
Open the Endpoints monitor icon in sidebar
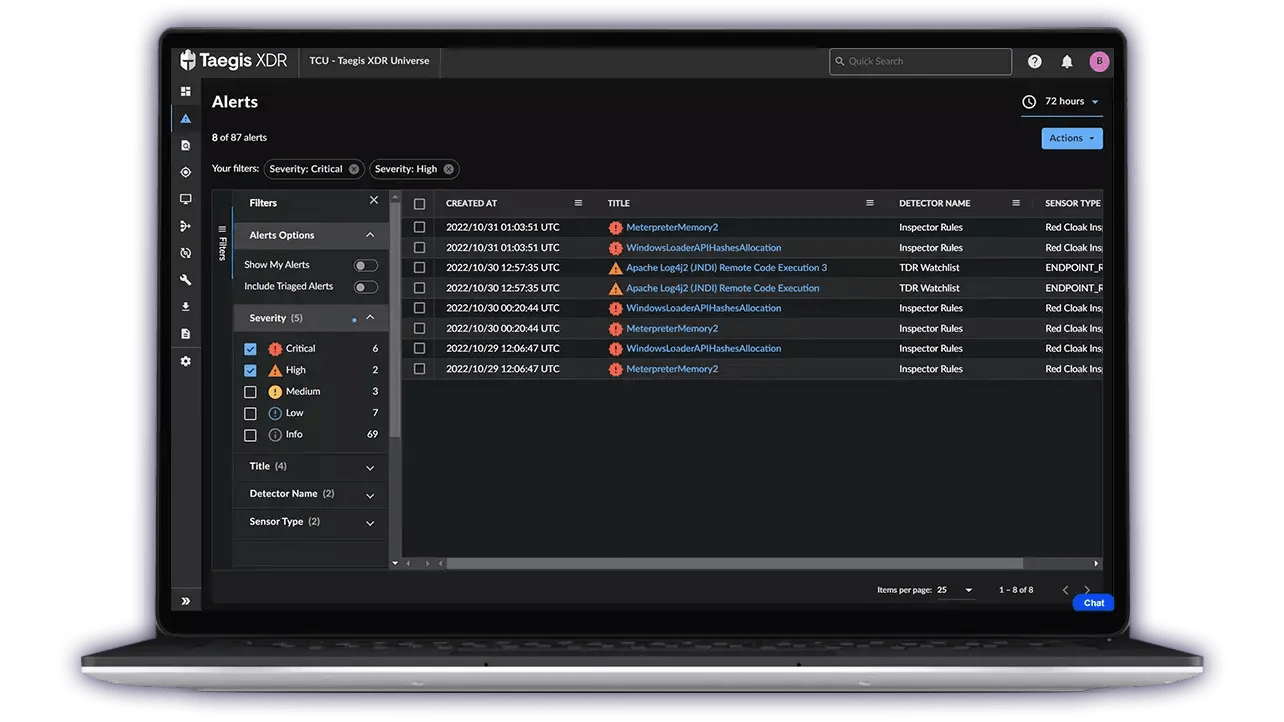[x=185, y=199]
